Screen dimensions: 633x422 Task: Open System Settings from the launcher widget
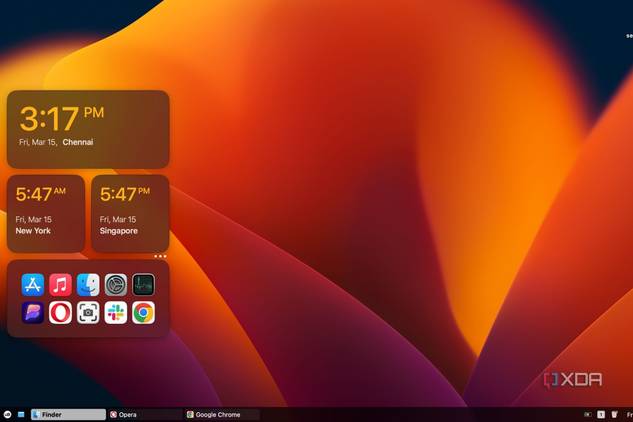(116, 285)
